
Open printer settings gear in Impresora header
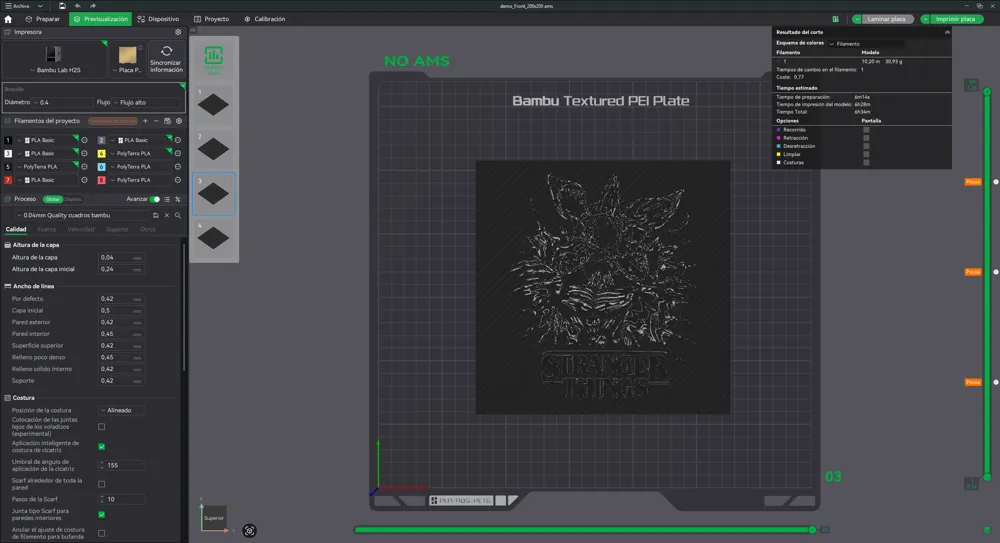pyautogui.click(x=178, y=32)
